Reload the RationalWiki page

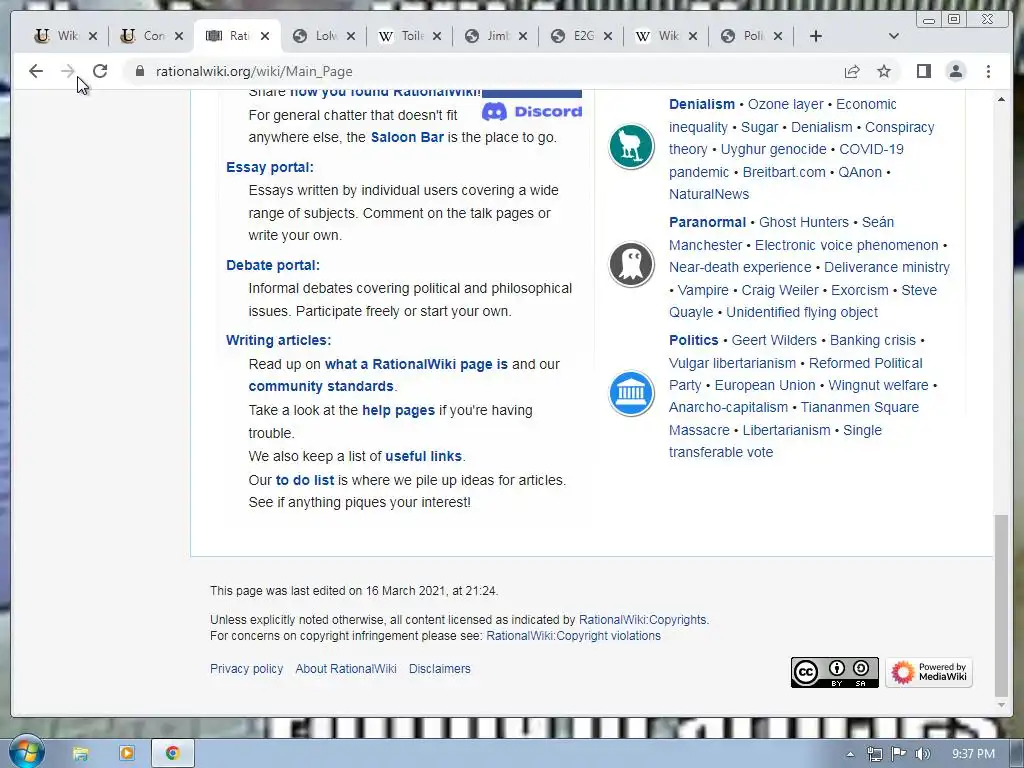(x=100, y=71)
